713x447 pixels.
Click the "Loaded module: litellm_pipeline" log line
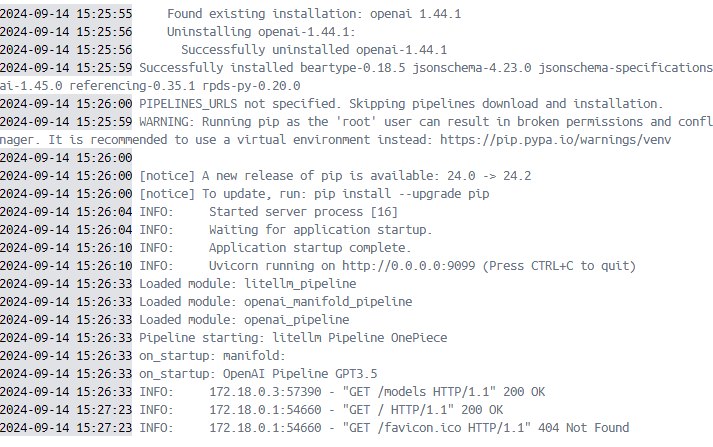point(247,284)
